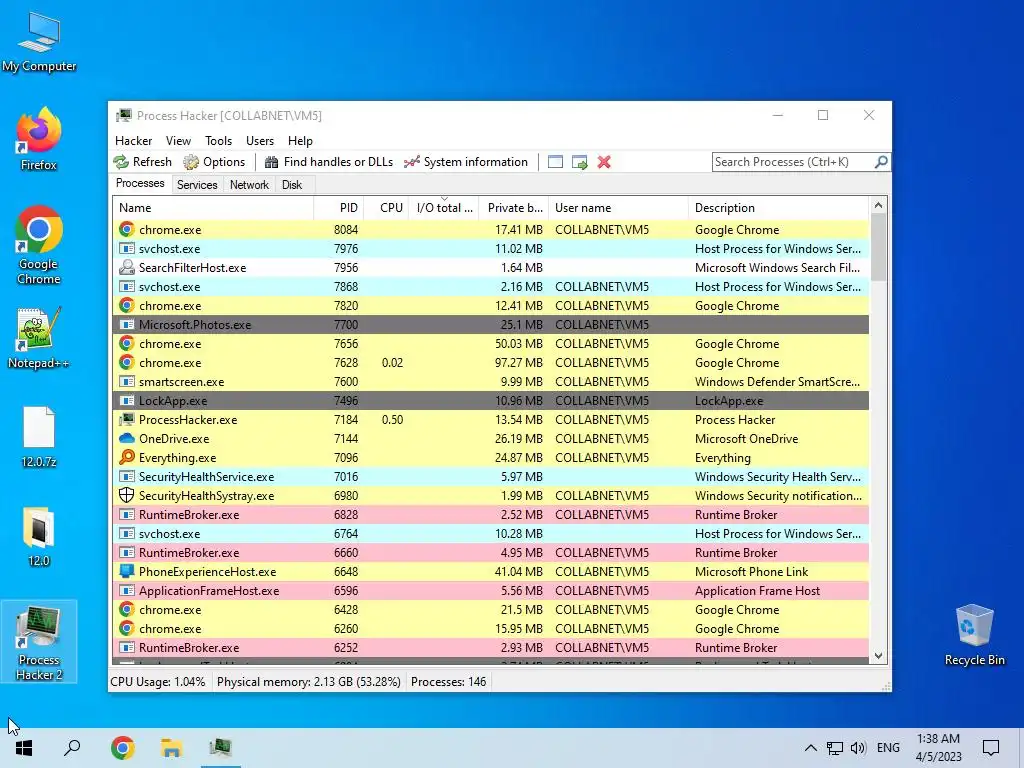
Task: Select the 12.0 folder on desktop
Action: click(39, 536)
